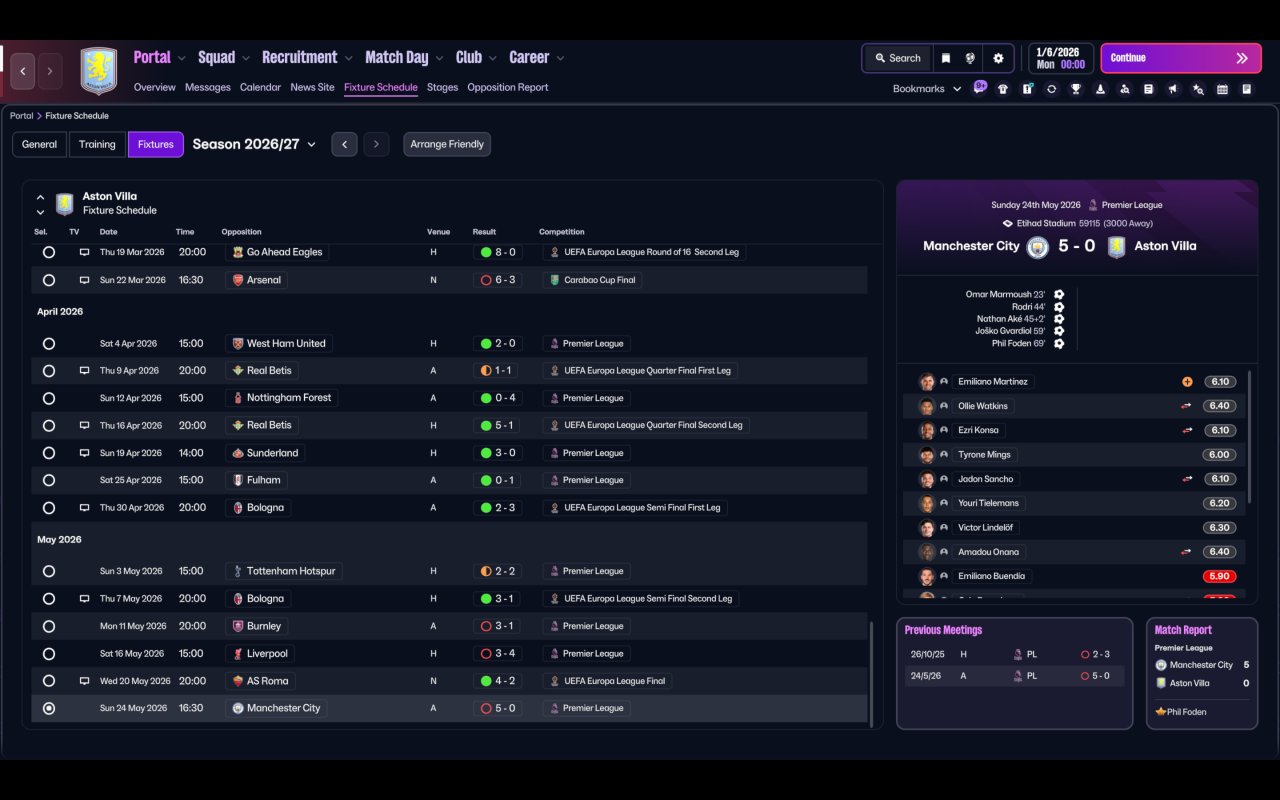The width and height of the screenshot is (1280, 800).
Task: Click Tyrone Mings' portrait thumbnail
Action: (927, 455)
